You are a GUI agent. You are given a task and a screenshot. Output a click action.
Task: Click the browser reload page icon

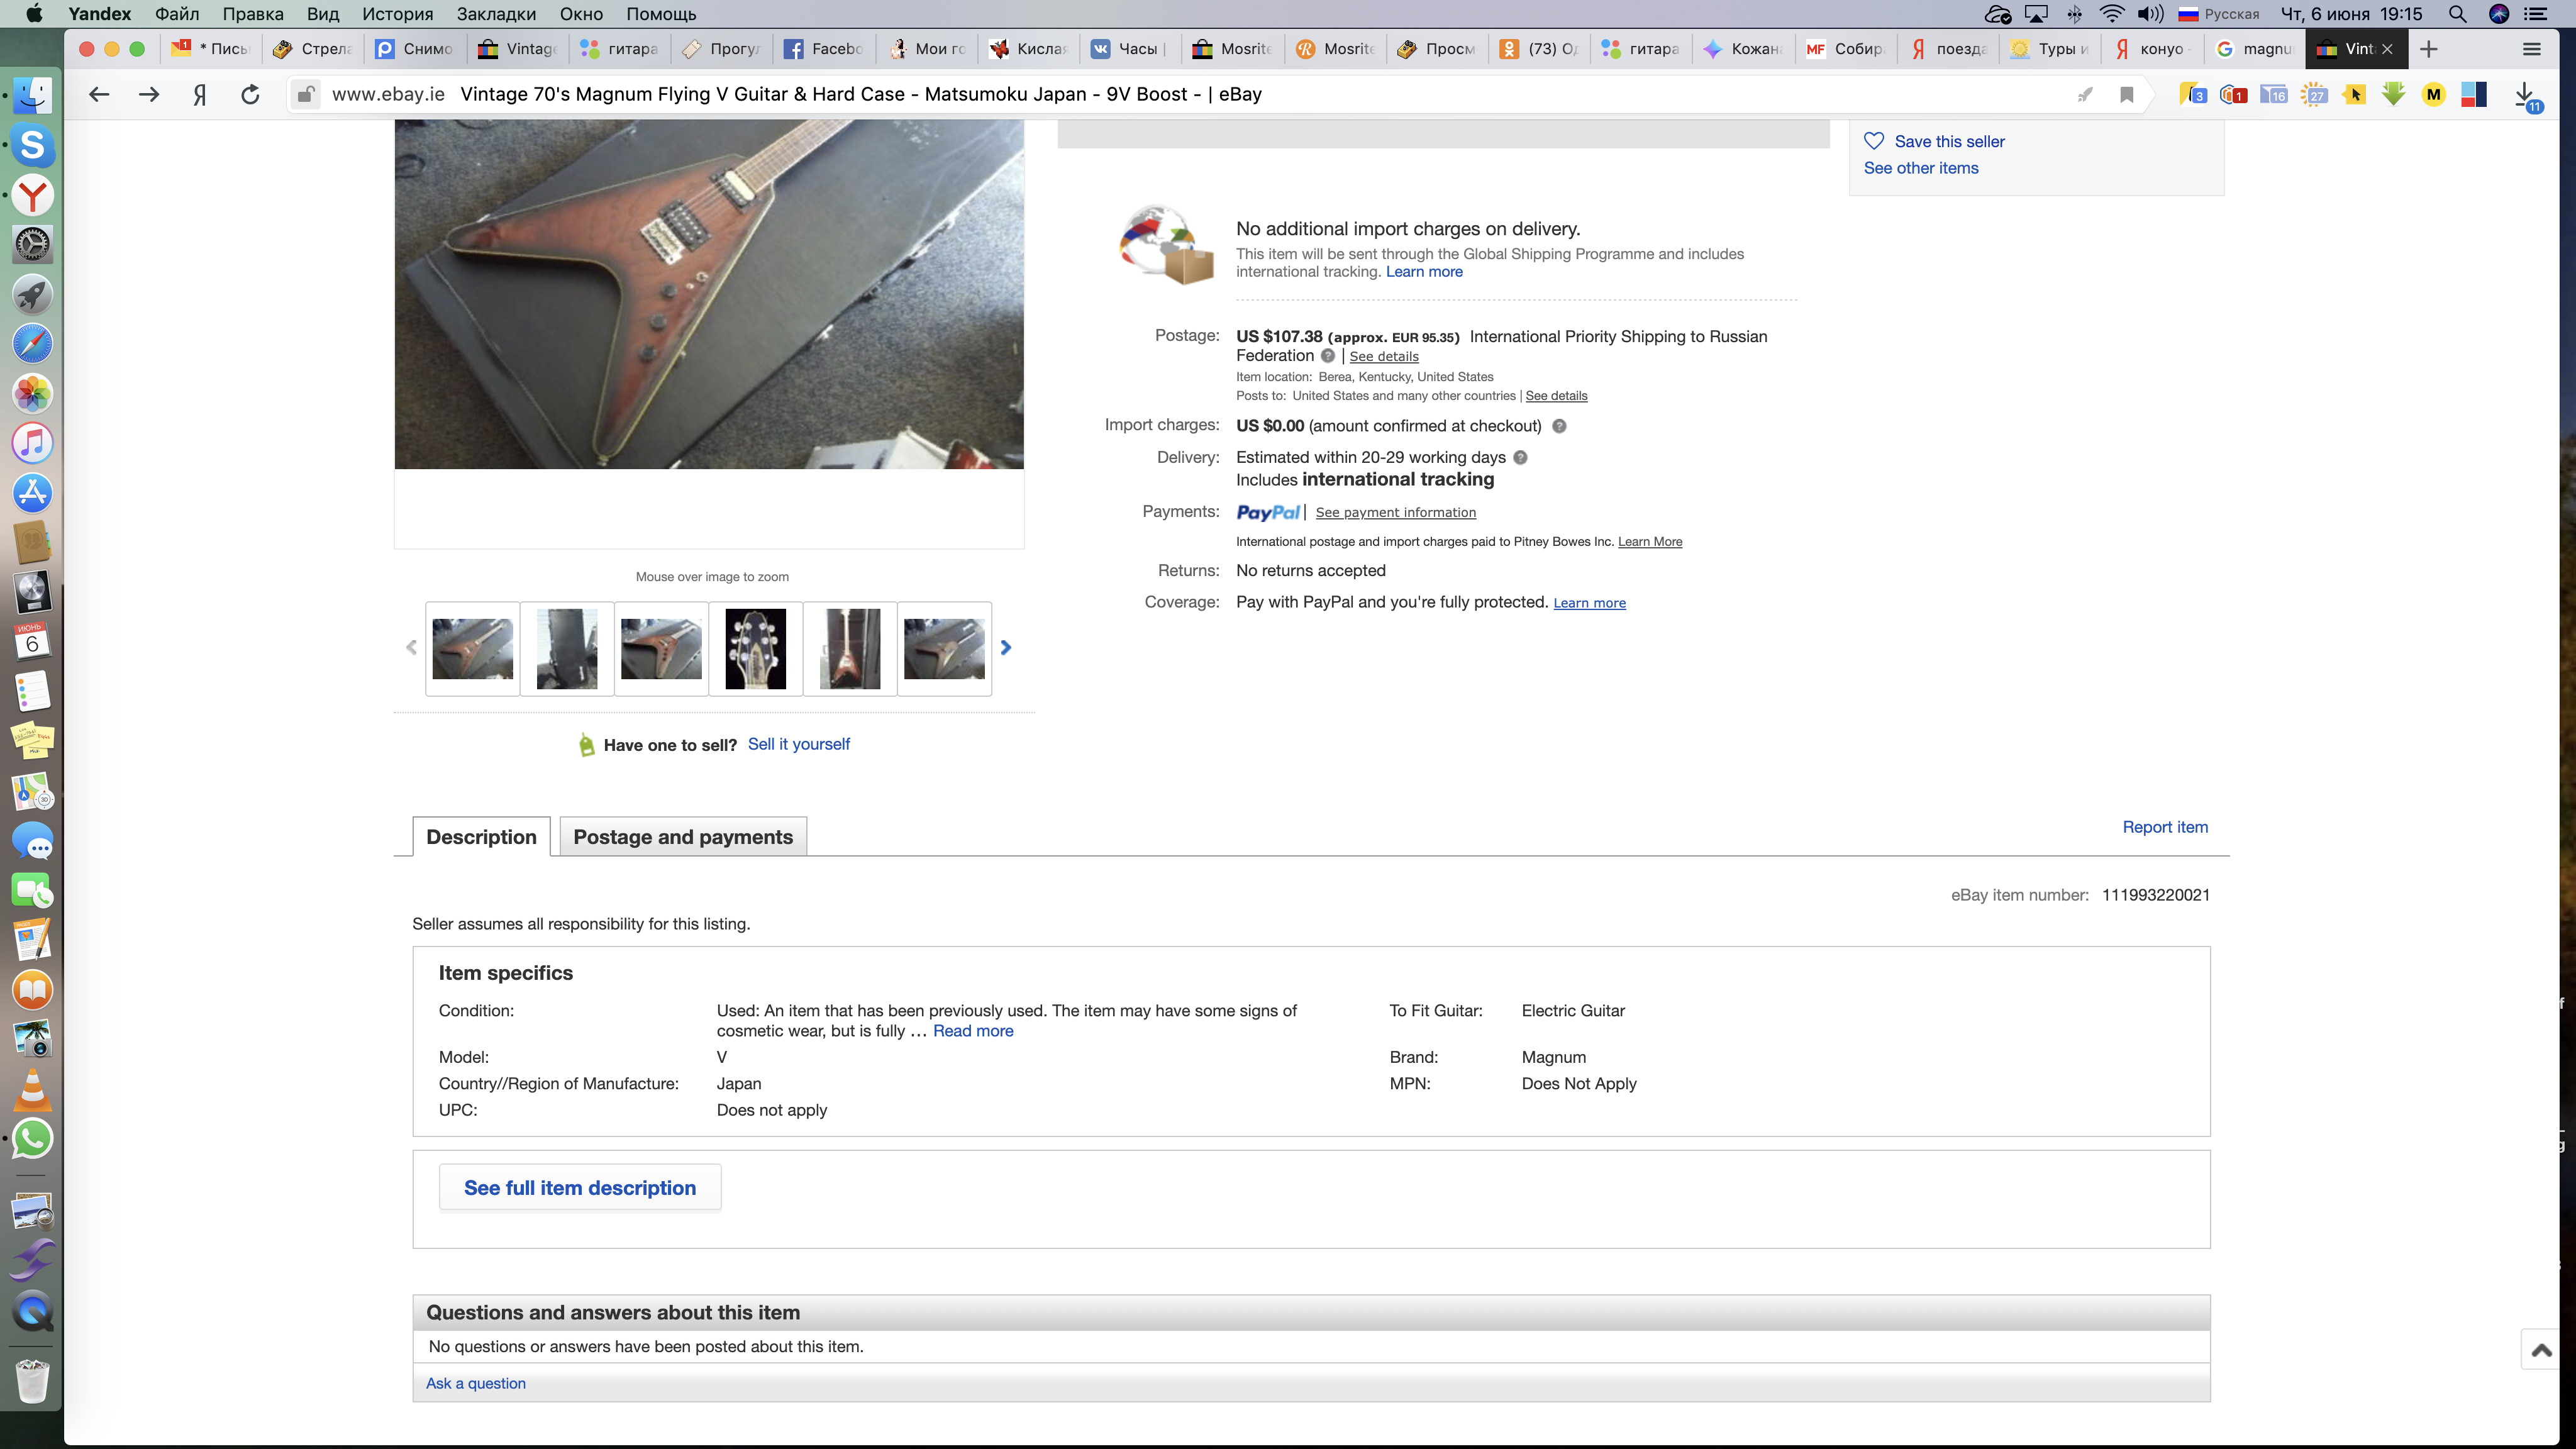click(x=250, y=94)
